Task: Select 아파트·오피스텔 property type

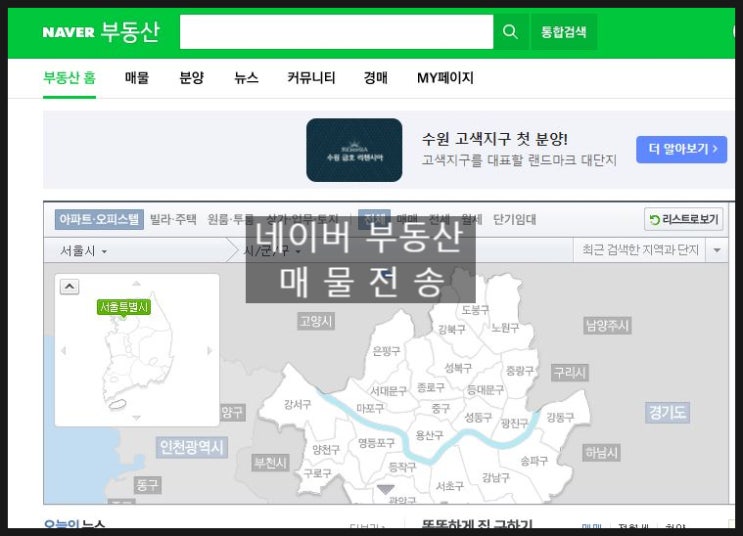Action: (99, 219)
